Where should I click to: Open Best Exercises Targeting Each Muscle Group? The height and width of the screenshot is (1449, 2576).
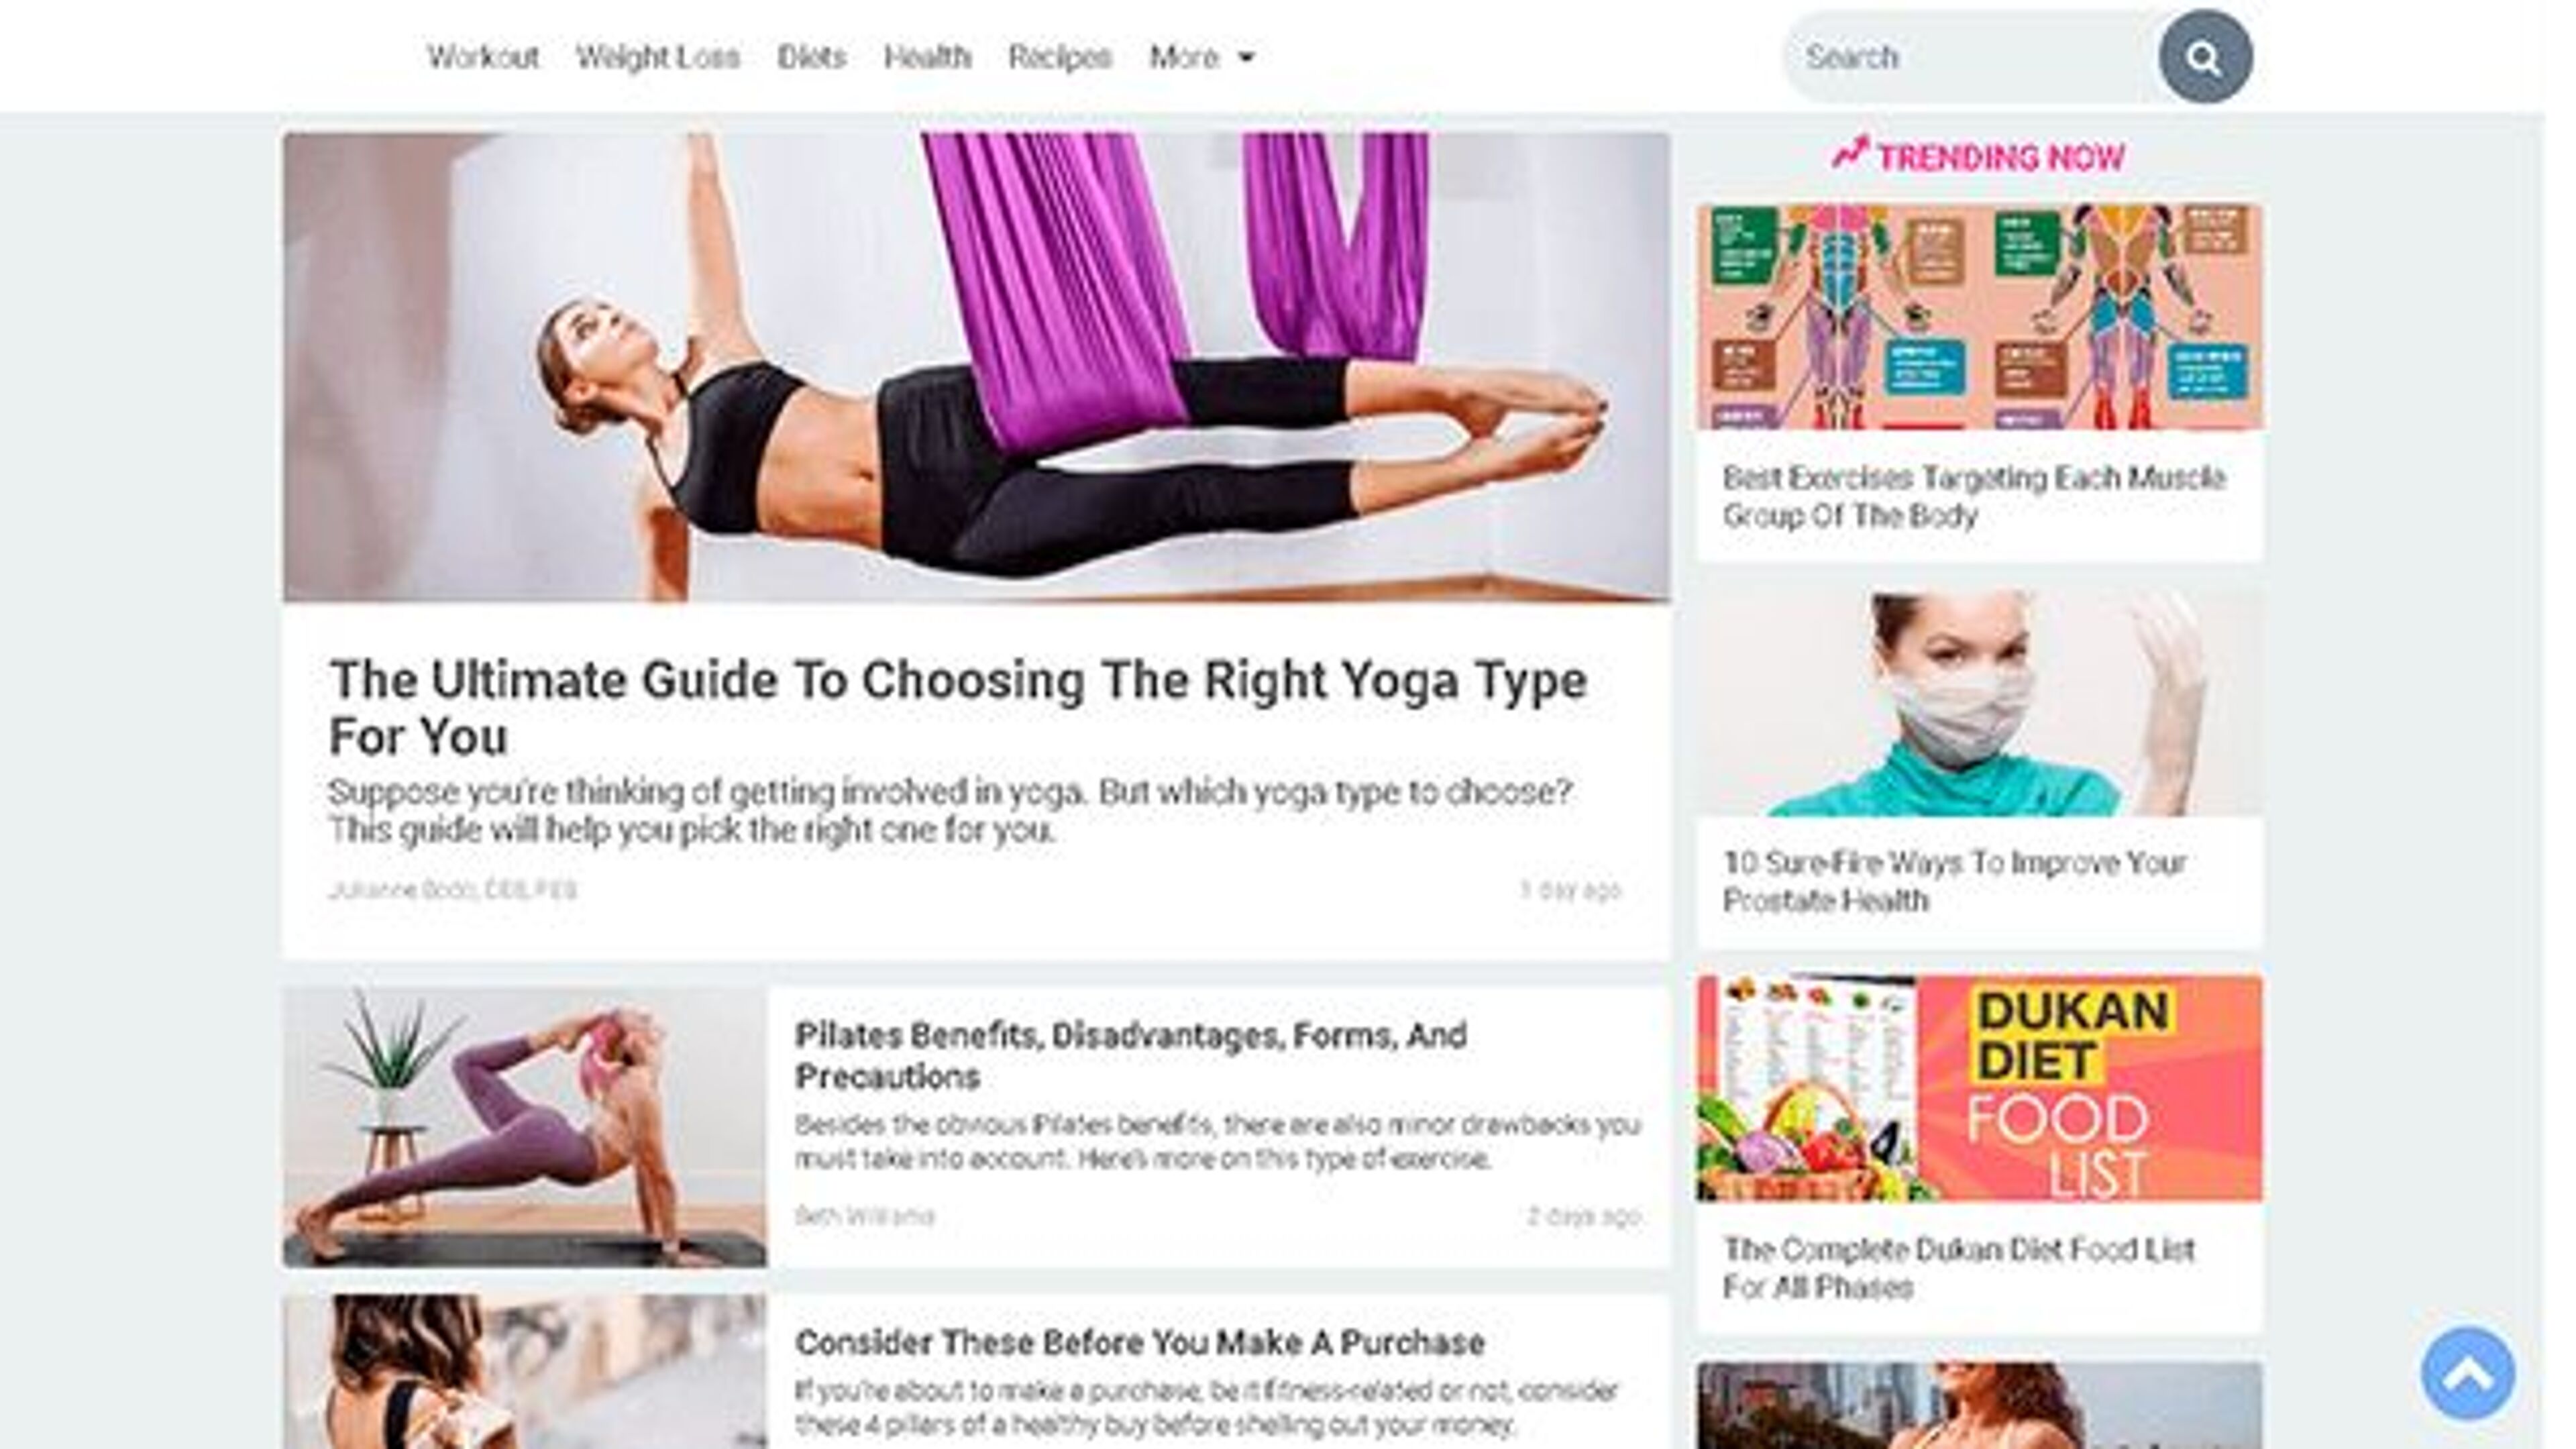(x=1974, y=496)
